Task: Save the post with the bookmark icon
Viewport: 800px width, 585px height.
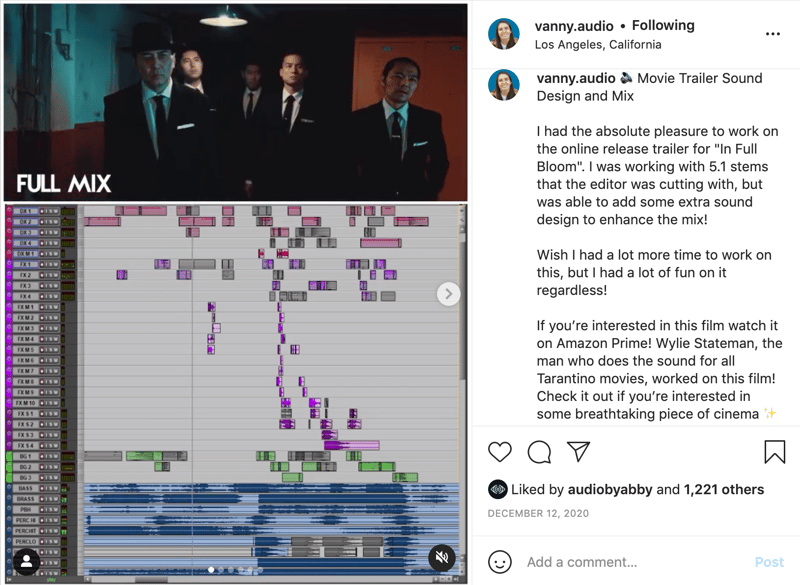Action: point(774,452)
